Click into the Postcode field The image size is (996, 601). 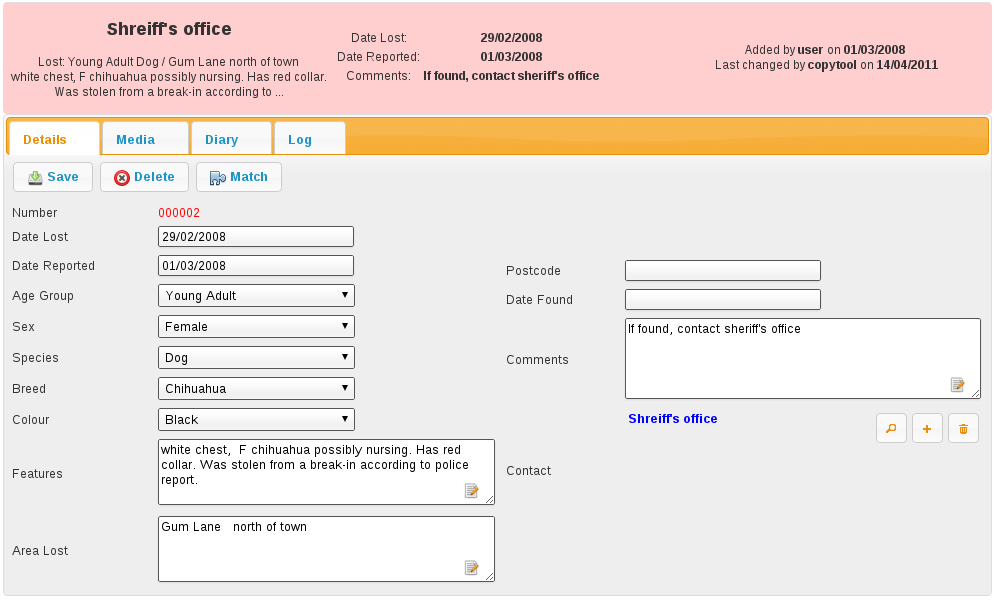point(722,271)
